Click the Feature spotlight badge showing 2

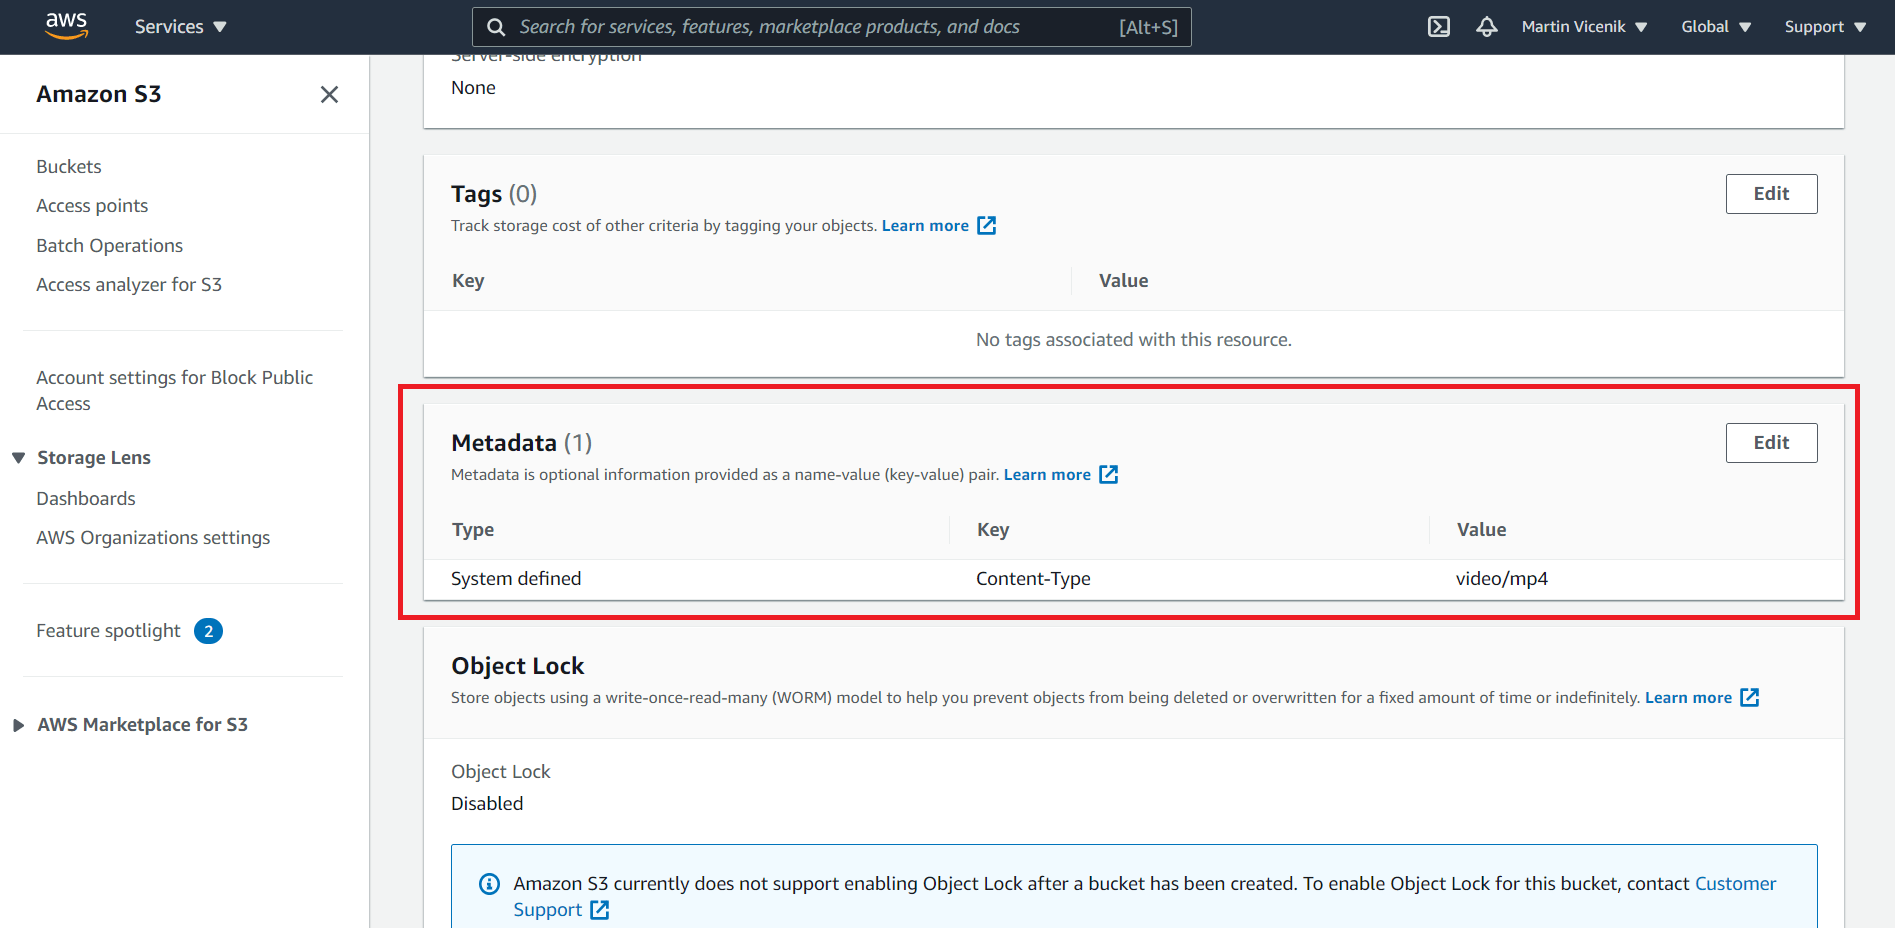point(208,631)
